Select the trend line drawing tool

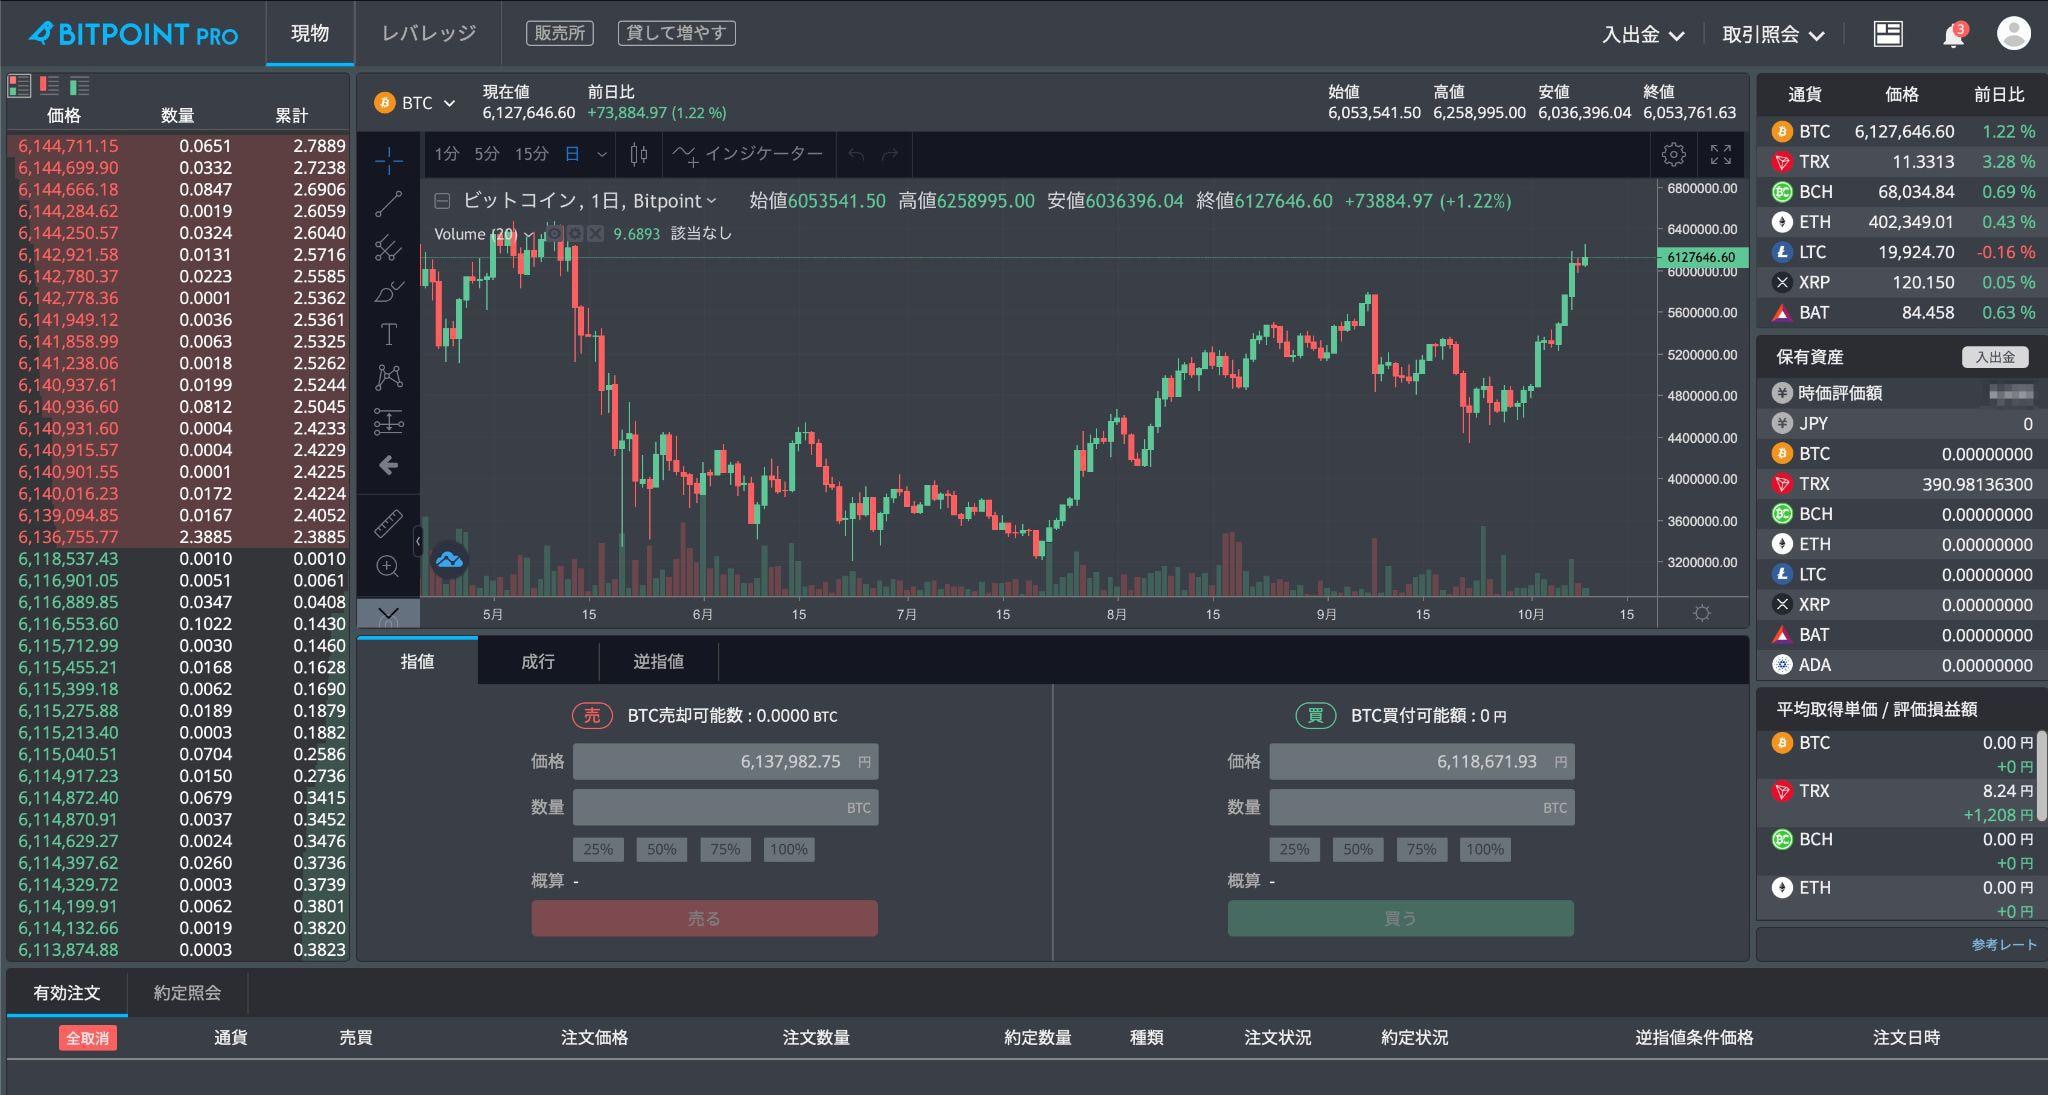pos(388,205)
